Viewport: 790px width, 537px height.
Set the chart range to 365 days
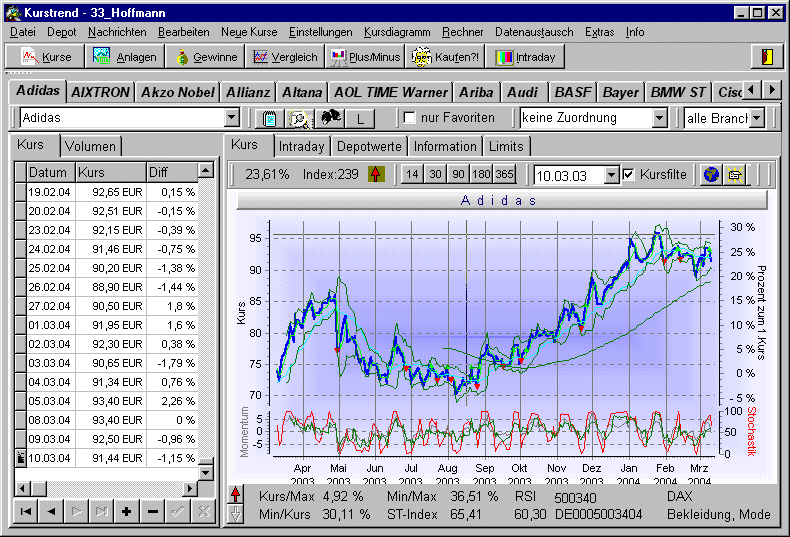tap(504, 174)
